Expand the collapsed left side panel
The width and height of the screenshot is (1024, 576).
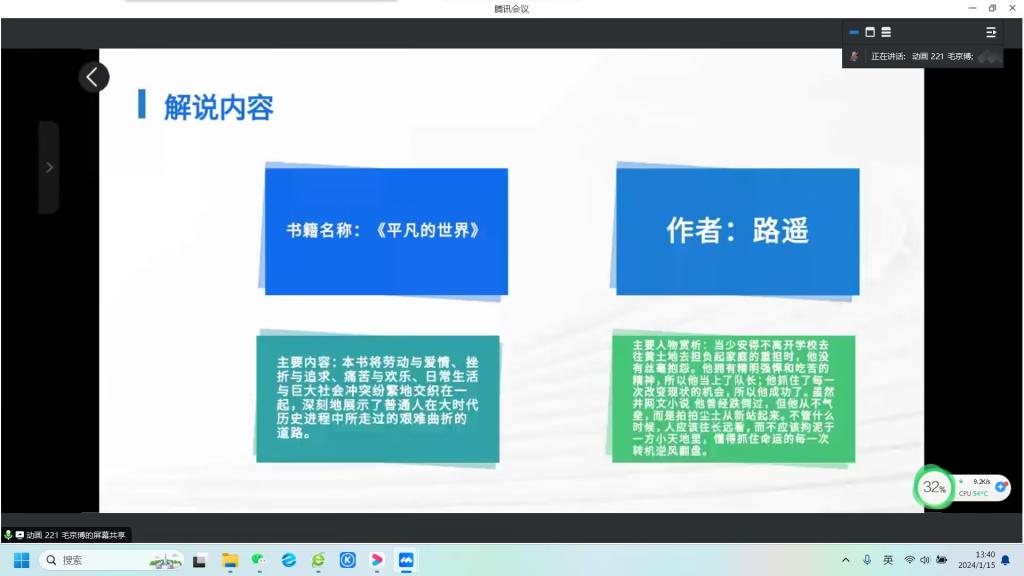click(x=49, y=167)
